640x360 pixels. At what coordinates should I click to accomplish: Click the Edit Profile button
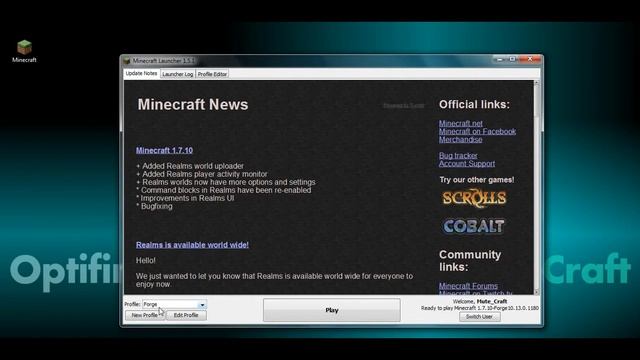click(186, 315)
